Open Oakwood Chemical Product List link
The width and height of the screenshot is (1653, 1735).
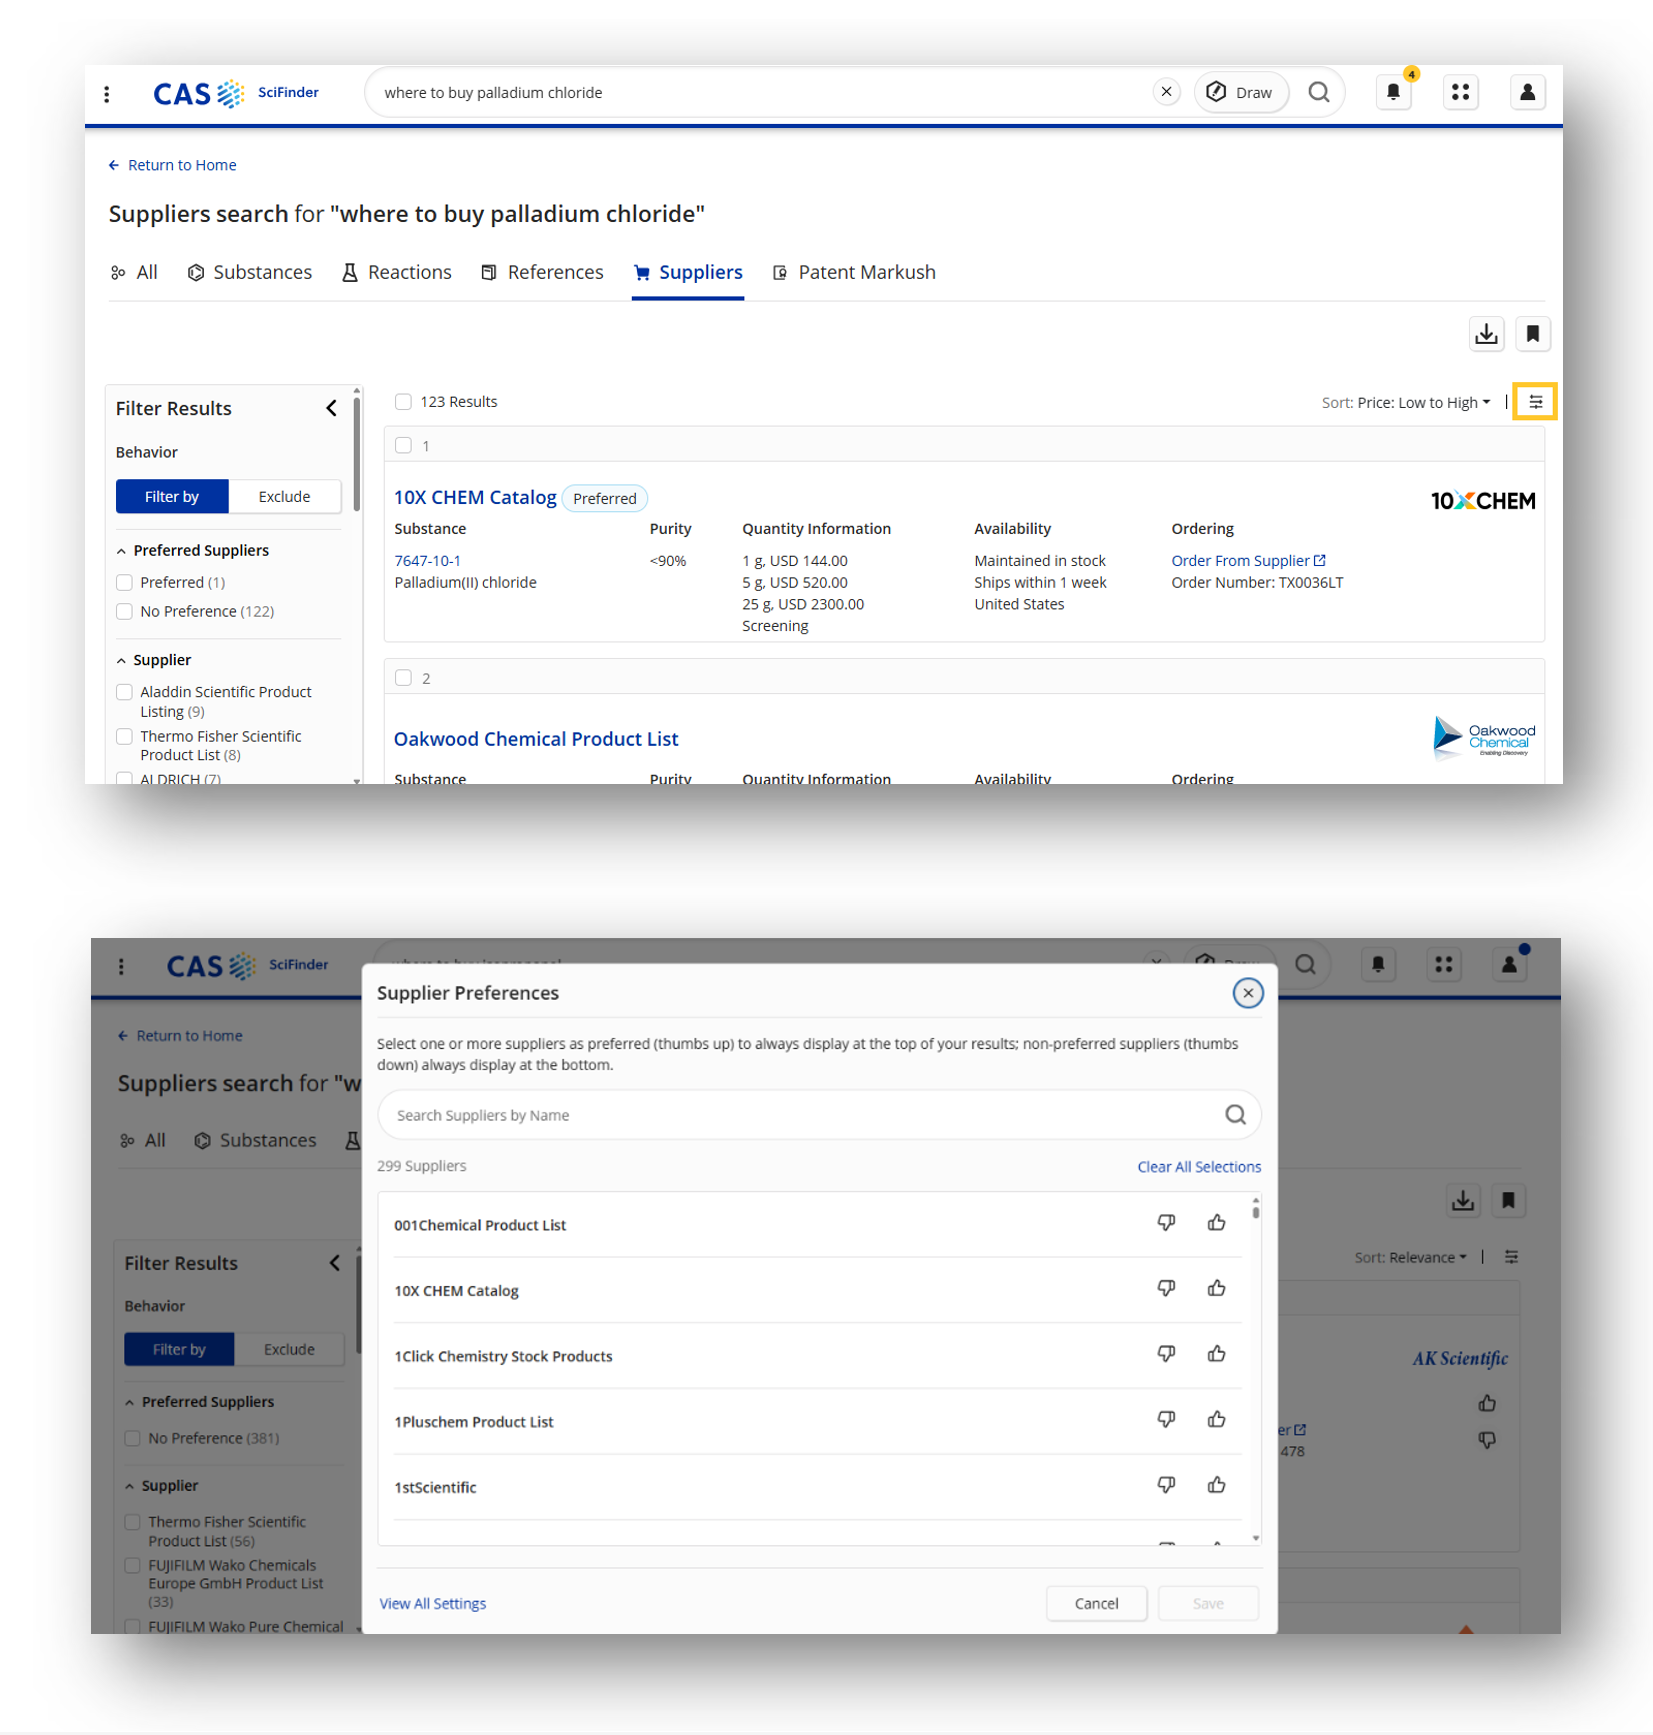click(536, 739)
